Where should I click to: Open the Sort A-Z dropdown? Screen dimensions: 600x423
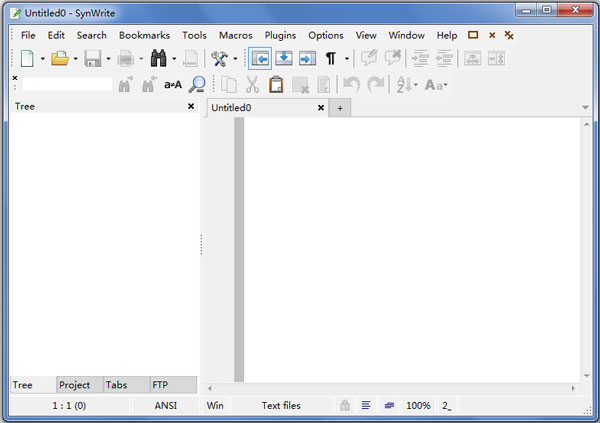[x=407, y=85]
